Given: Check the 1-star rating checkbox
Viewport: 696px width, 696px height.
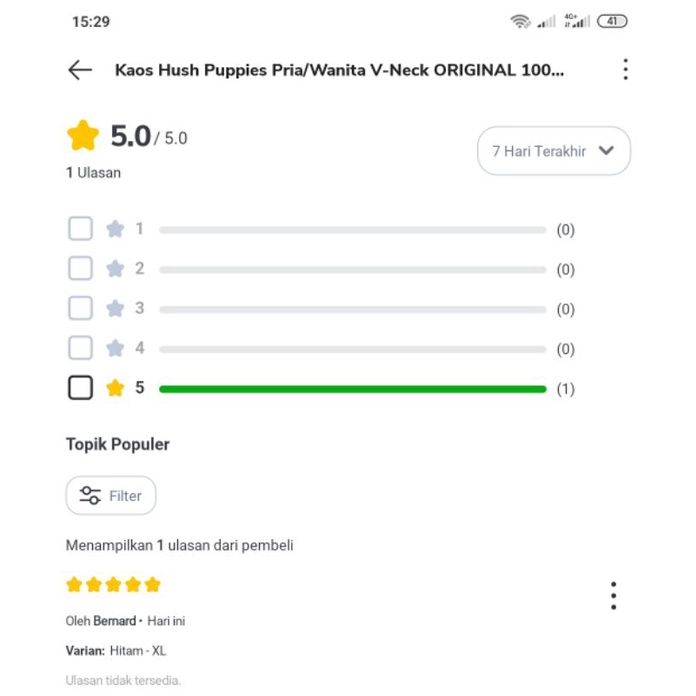Looking at the screenshot, I should (80, 229).
